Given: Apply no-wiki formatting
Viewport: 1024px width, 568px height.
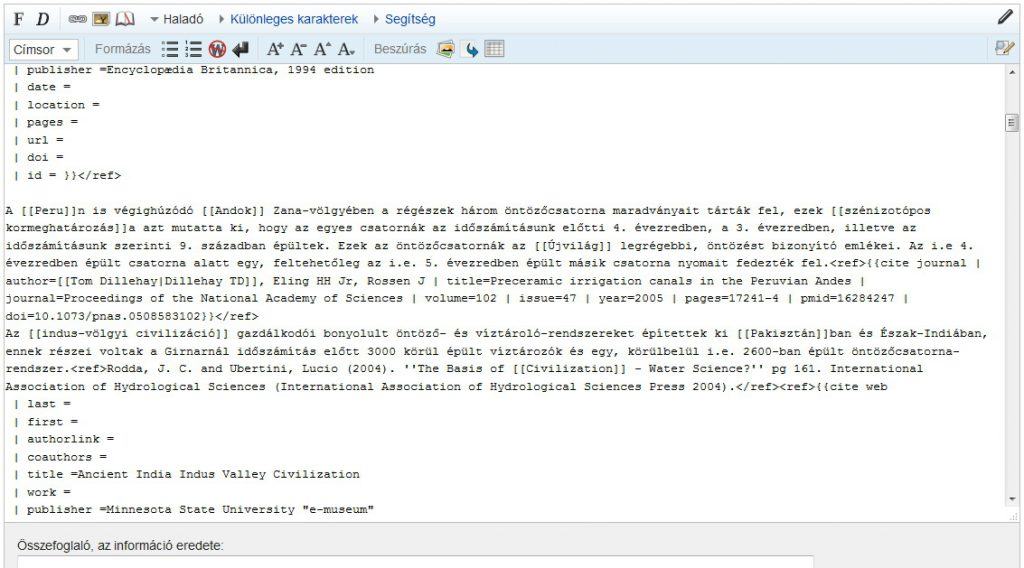Looking at the screenshot, I should pos(217,49).
